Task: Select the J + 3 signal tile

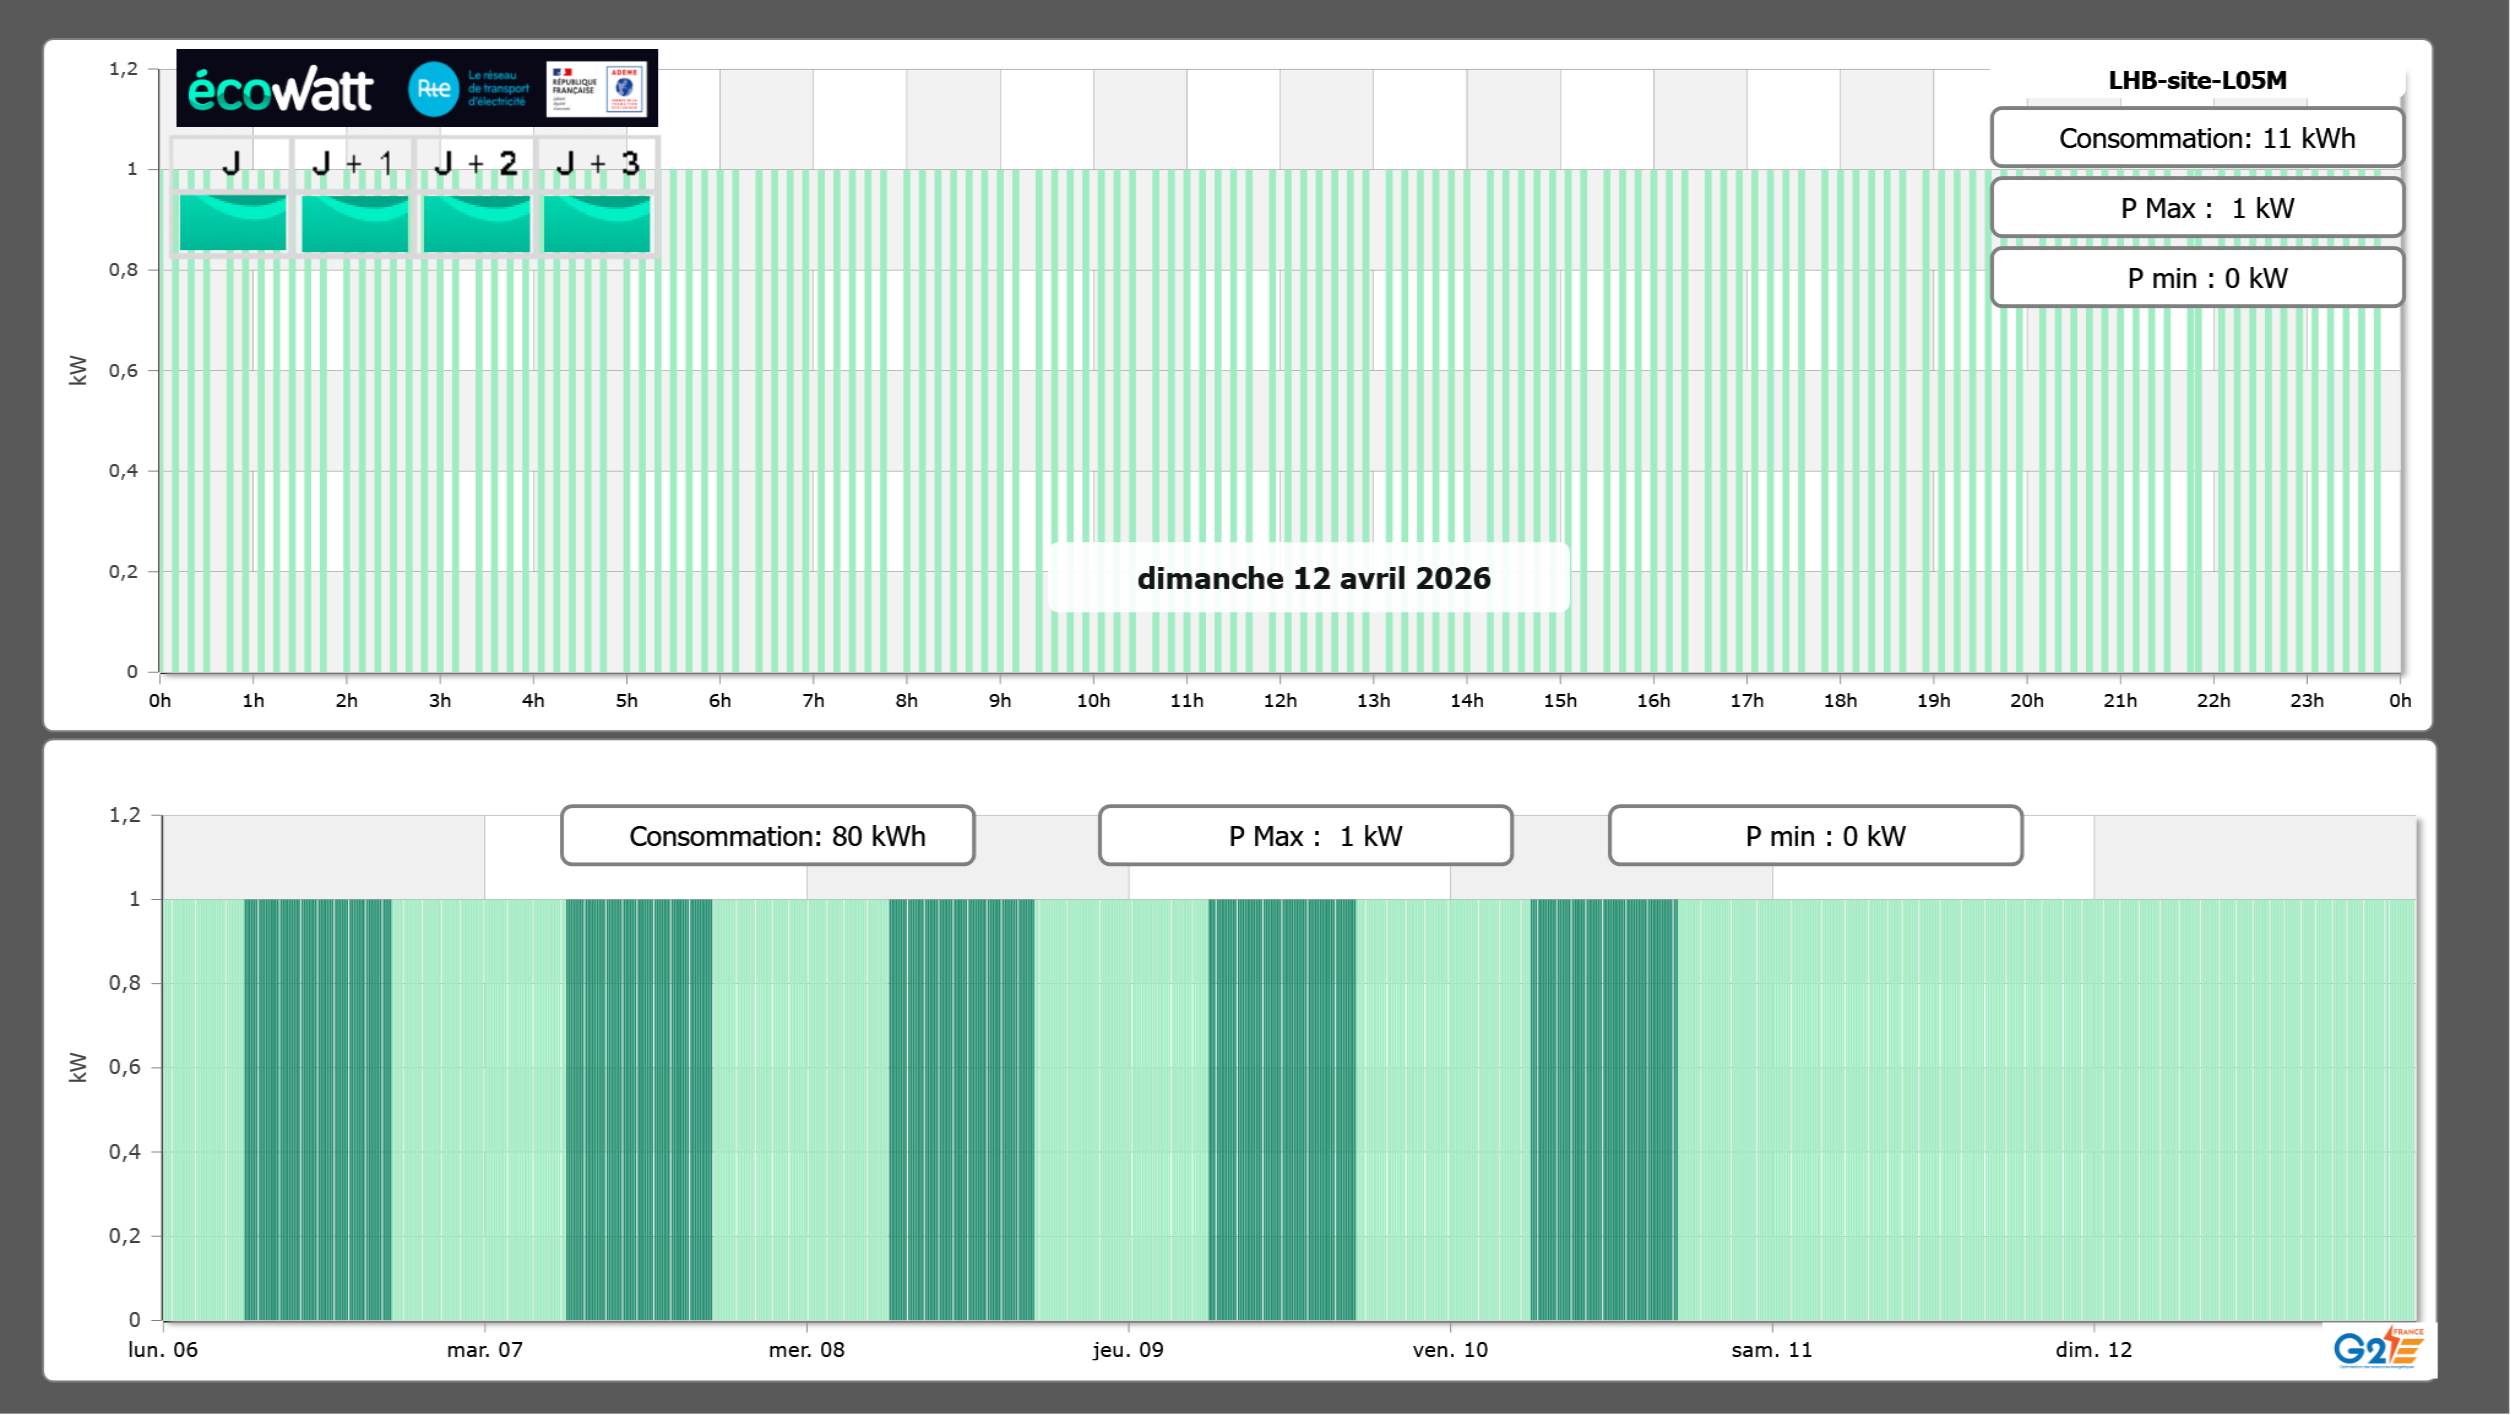Action: (597, 222)
